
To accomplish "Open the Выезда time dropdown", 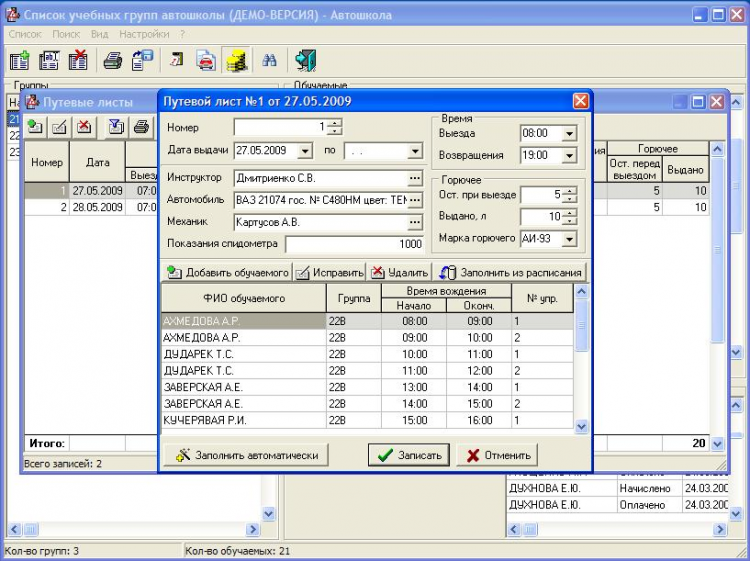I will [x=569, y=133].
